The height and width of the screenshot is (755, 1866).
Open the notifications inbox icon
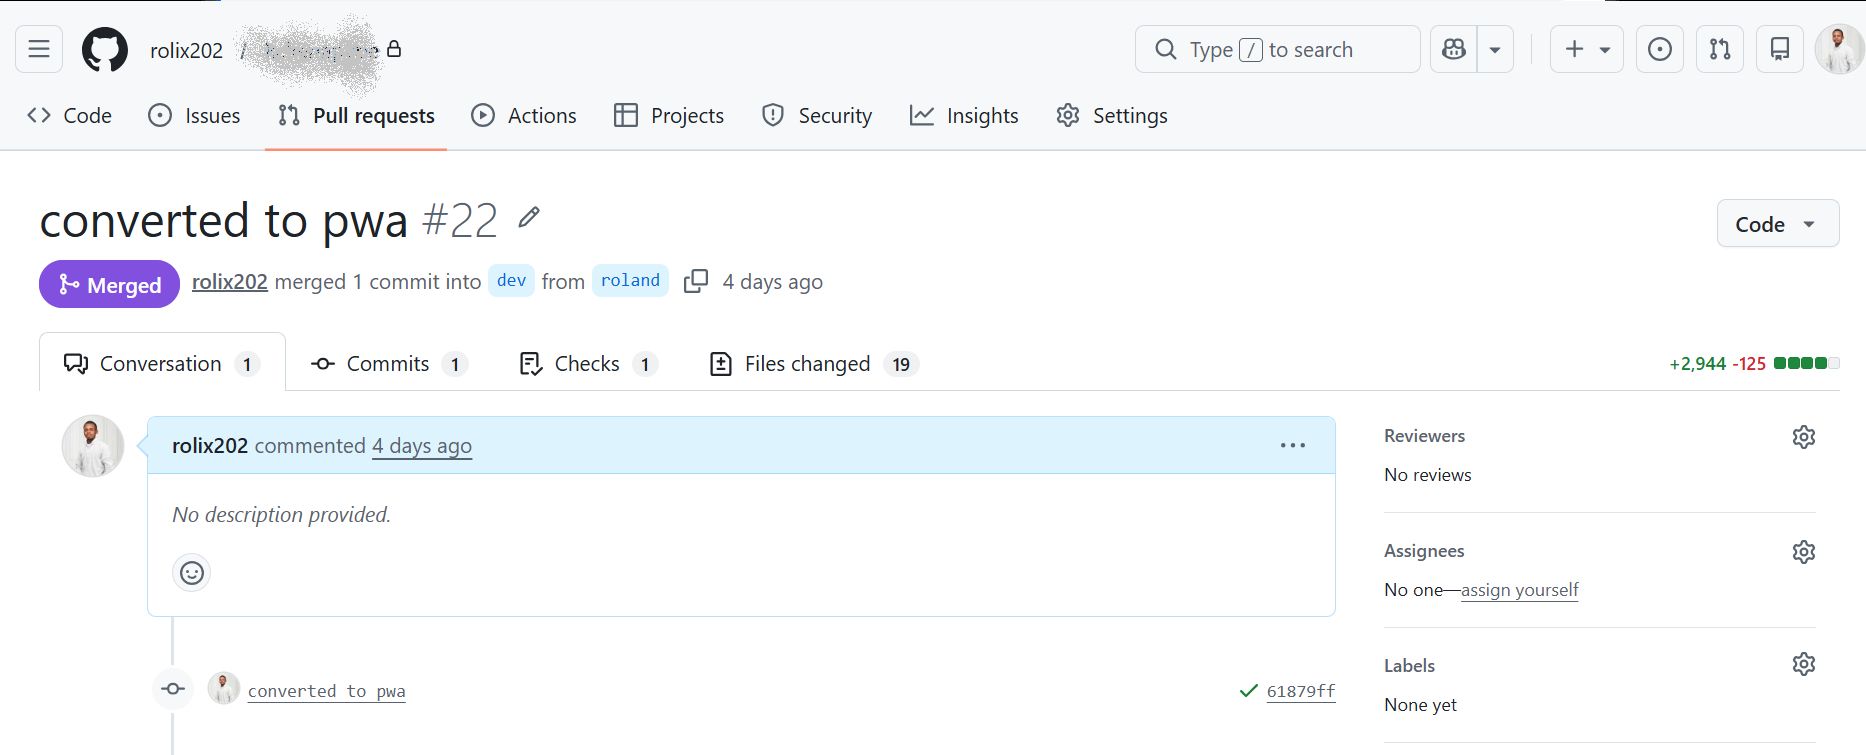(x=1780, y=49)
